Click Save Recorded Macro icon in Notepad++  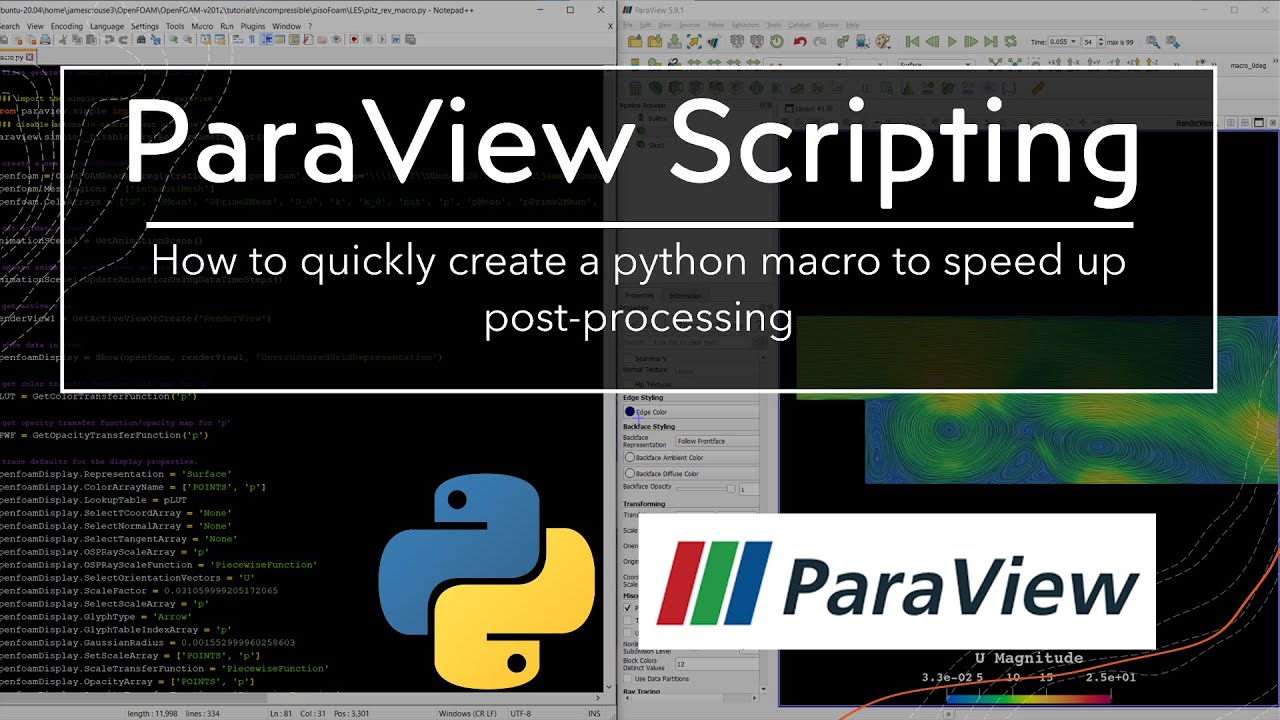tap(410, 40)
